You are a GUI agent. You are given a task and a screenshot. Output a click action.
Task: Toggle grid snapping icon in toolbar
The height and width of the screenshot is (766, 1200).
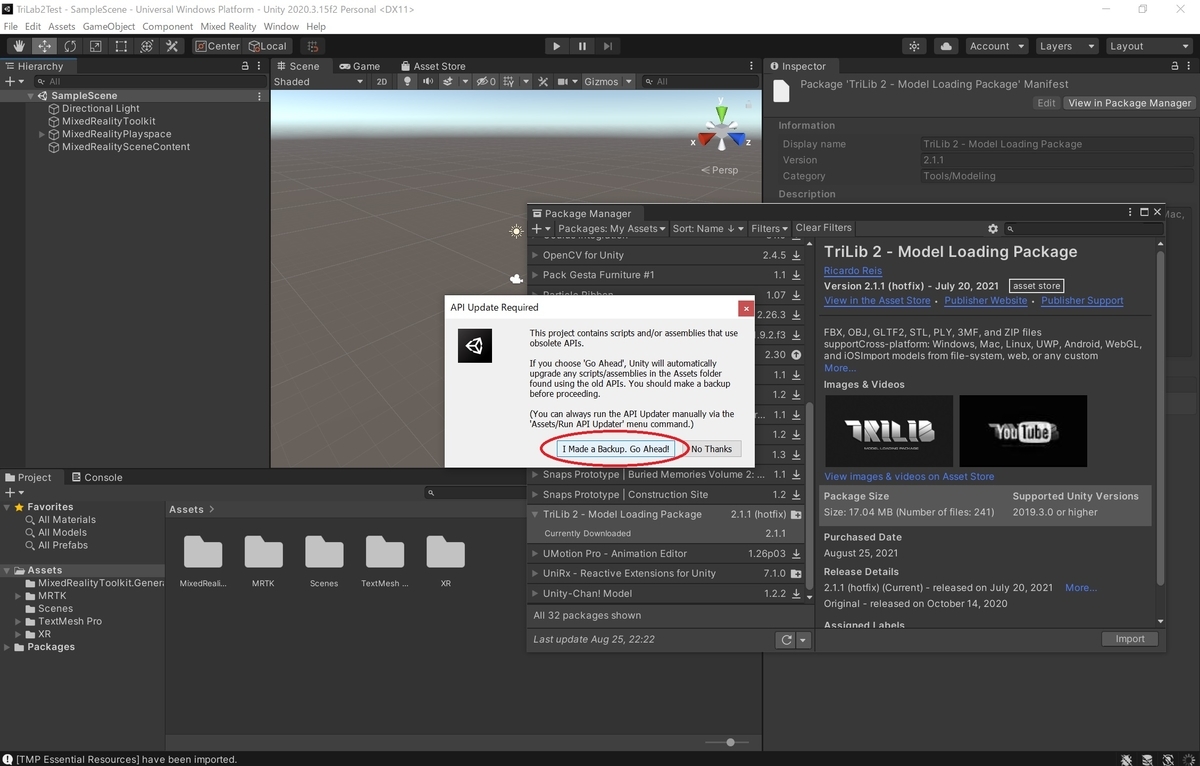click(x=313, y=46)
